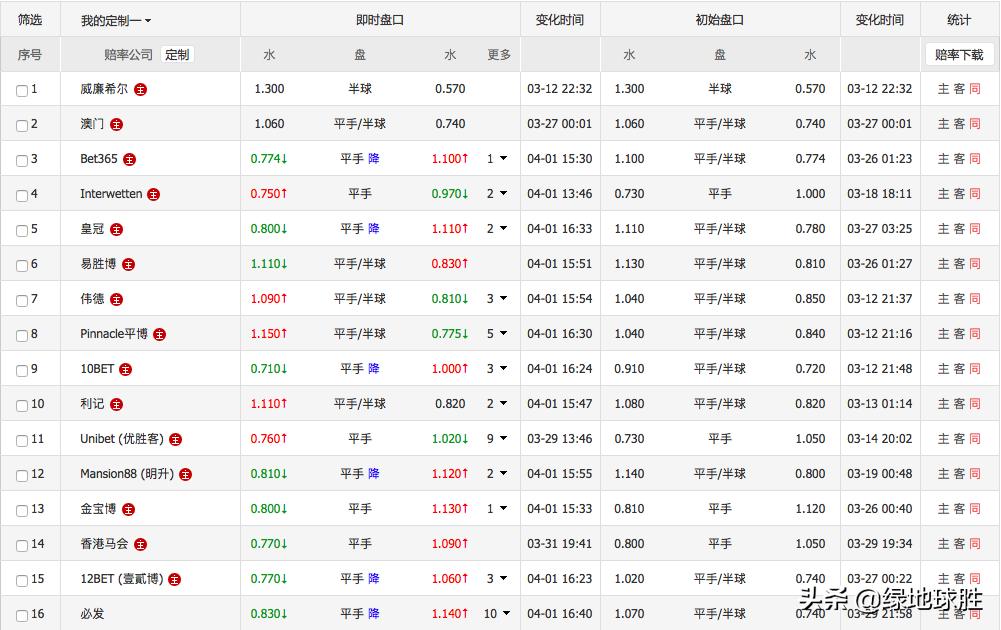
Task: Click 主 stats link in 威廉希尔 row
Action: pyautogui.click(x=943, y=89)
